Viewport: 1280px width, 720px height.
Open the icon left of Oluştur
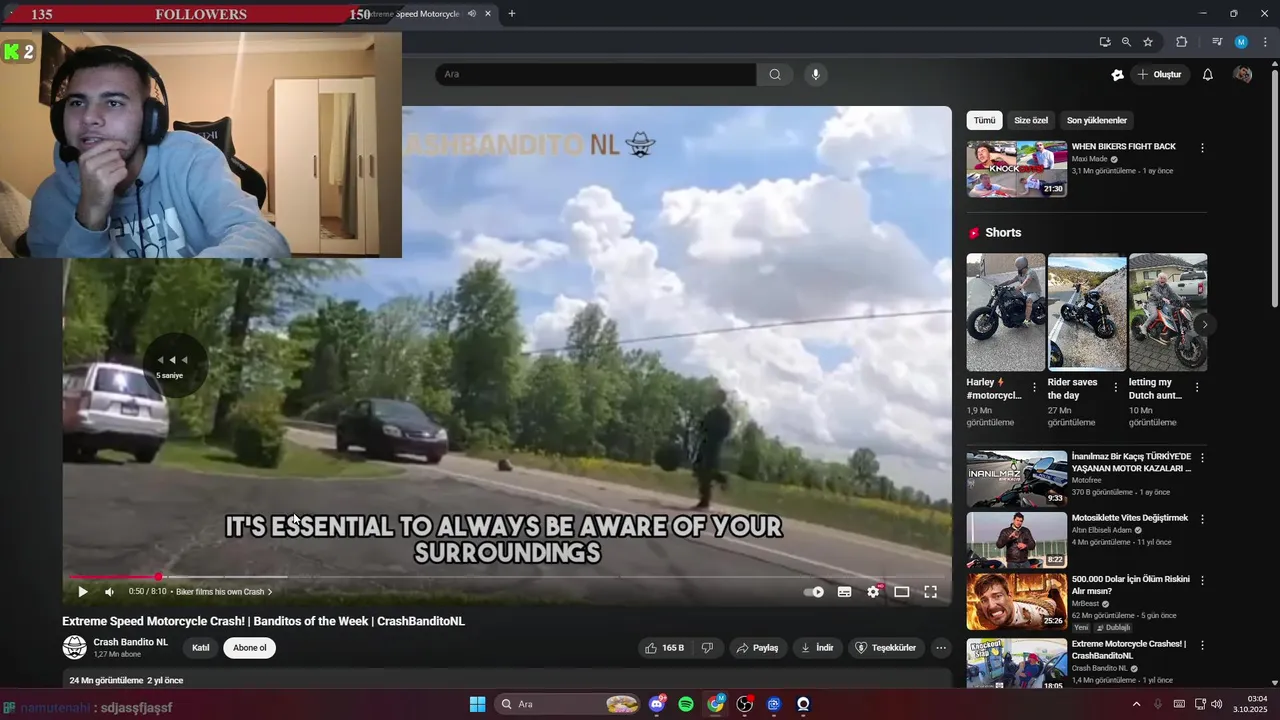(1118, 74)
